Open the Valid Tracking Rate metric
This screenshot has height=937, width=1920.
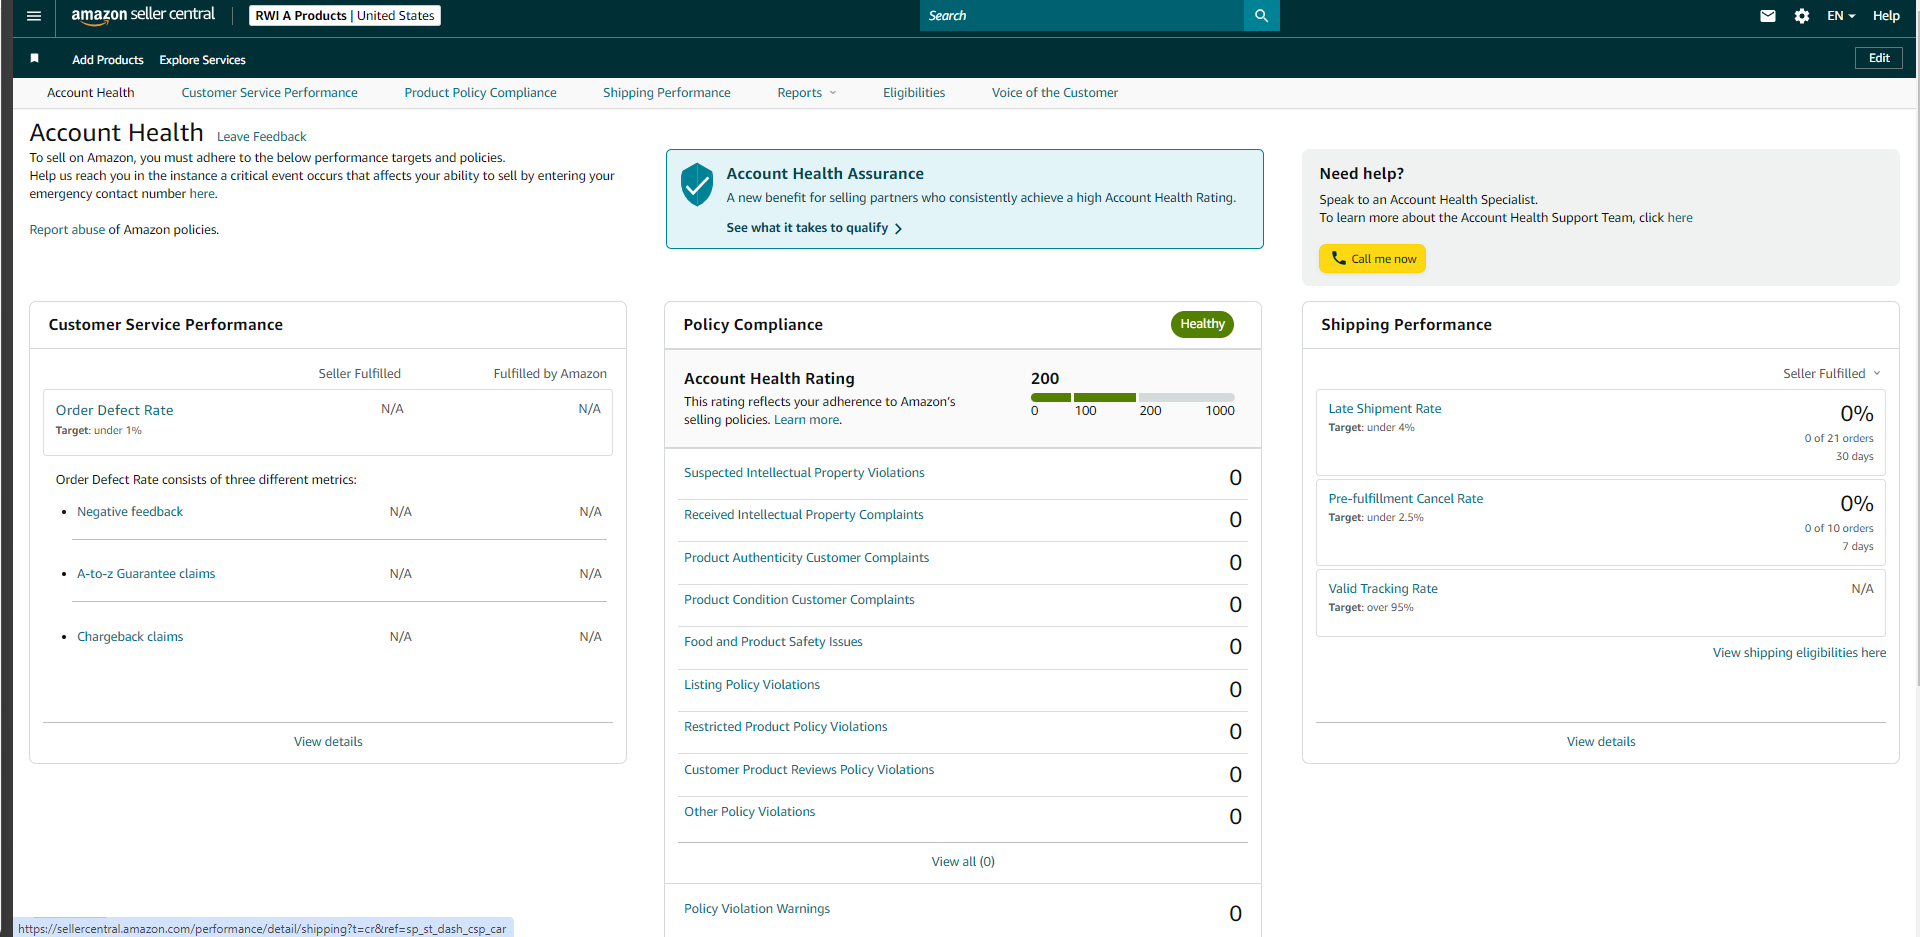[1383, 589]
